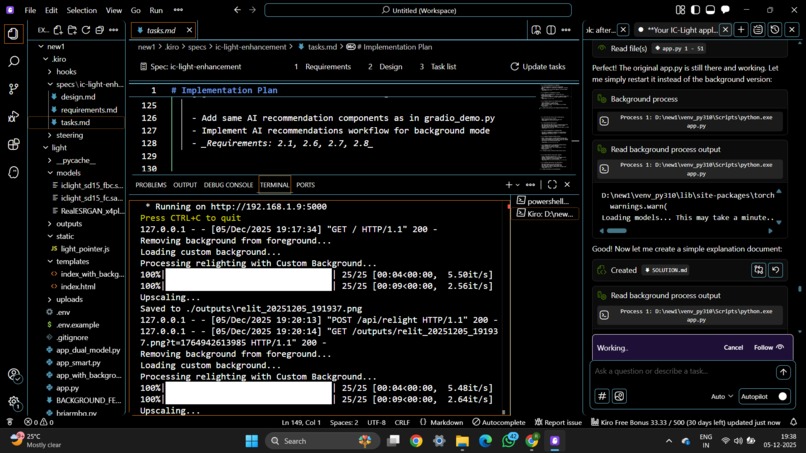Toggle Autocomplete in the status bar
This screenshot has height=453, width=806.
pos(499,422)
